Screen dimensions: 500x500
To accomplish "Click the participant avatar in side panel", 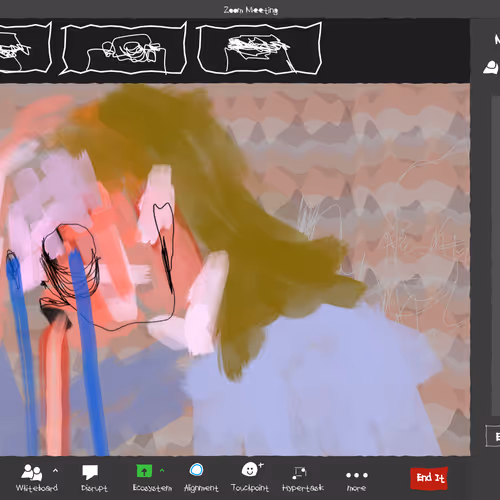I will point(491,68).
